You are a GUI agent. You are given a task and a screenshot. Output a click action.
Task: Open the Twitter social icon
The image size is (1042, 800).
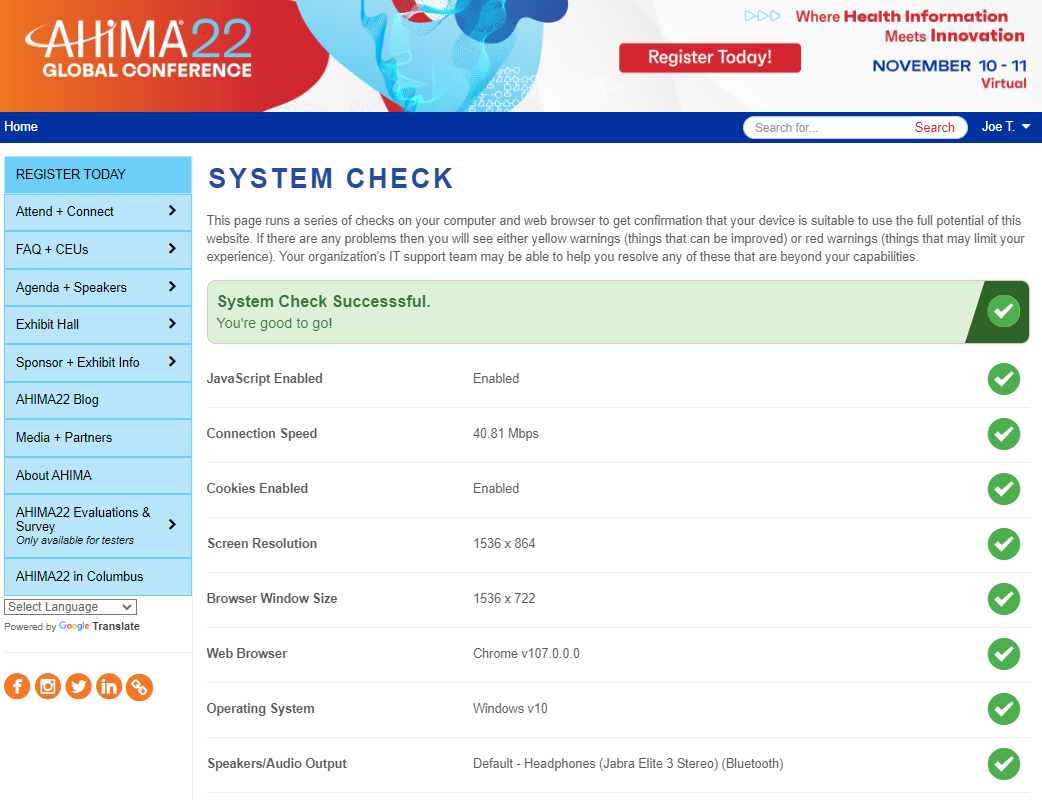pos(78,686)
